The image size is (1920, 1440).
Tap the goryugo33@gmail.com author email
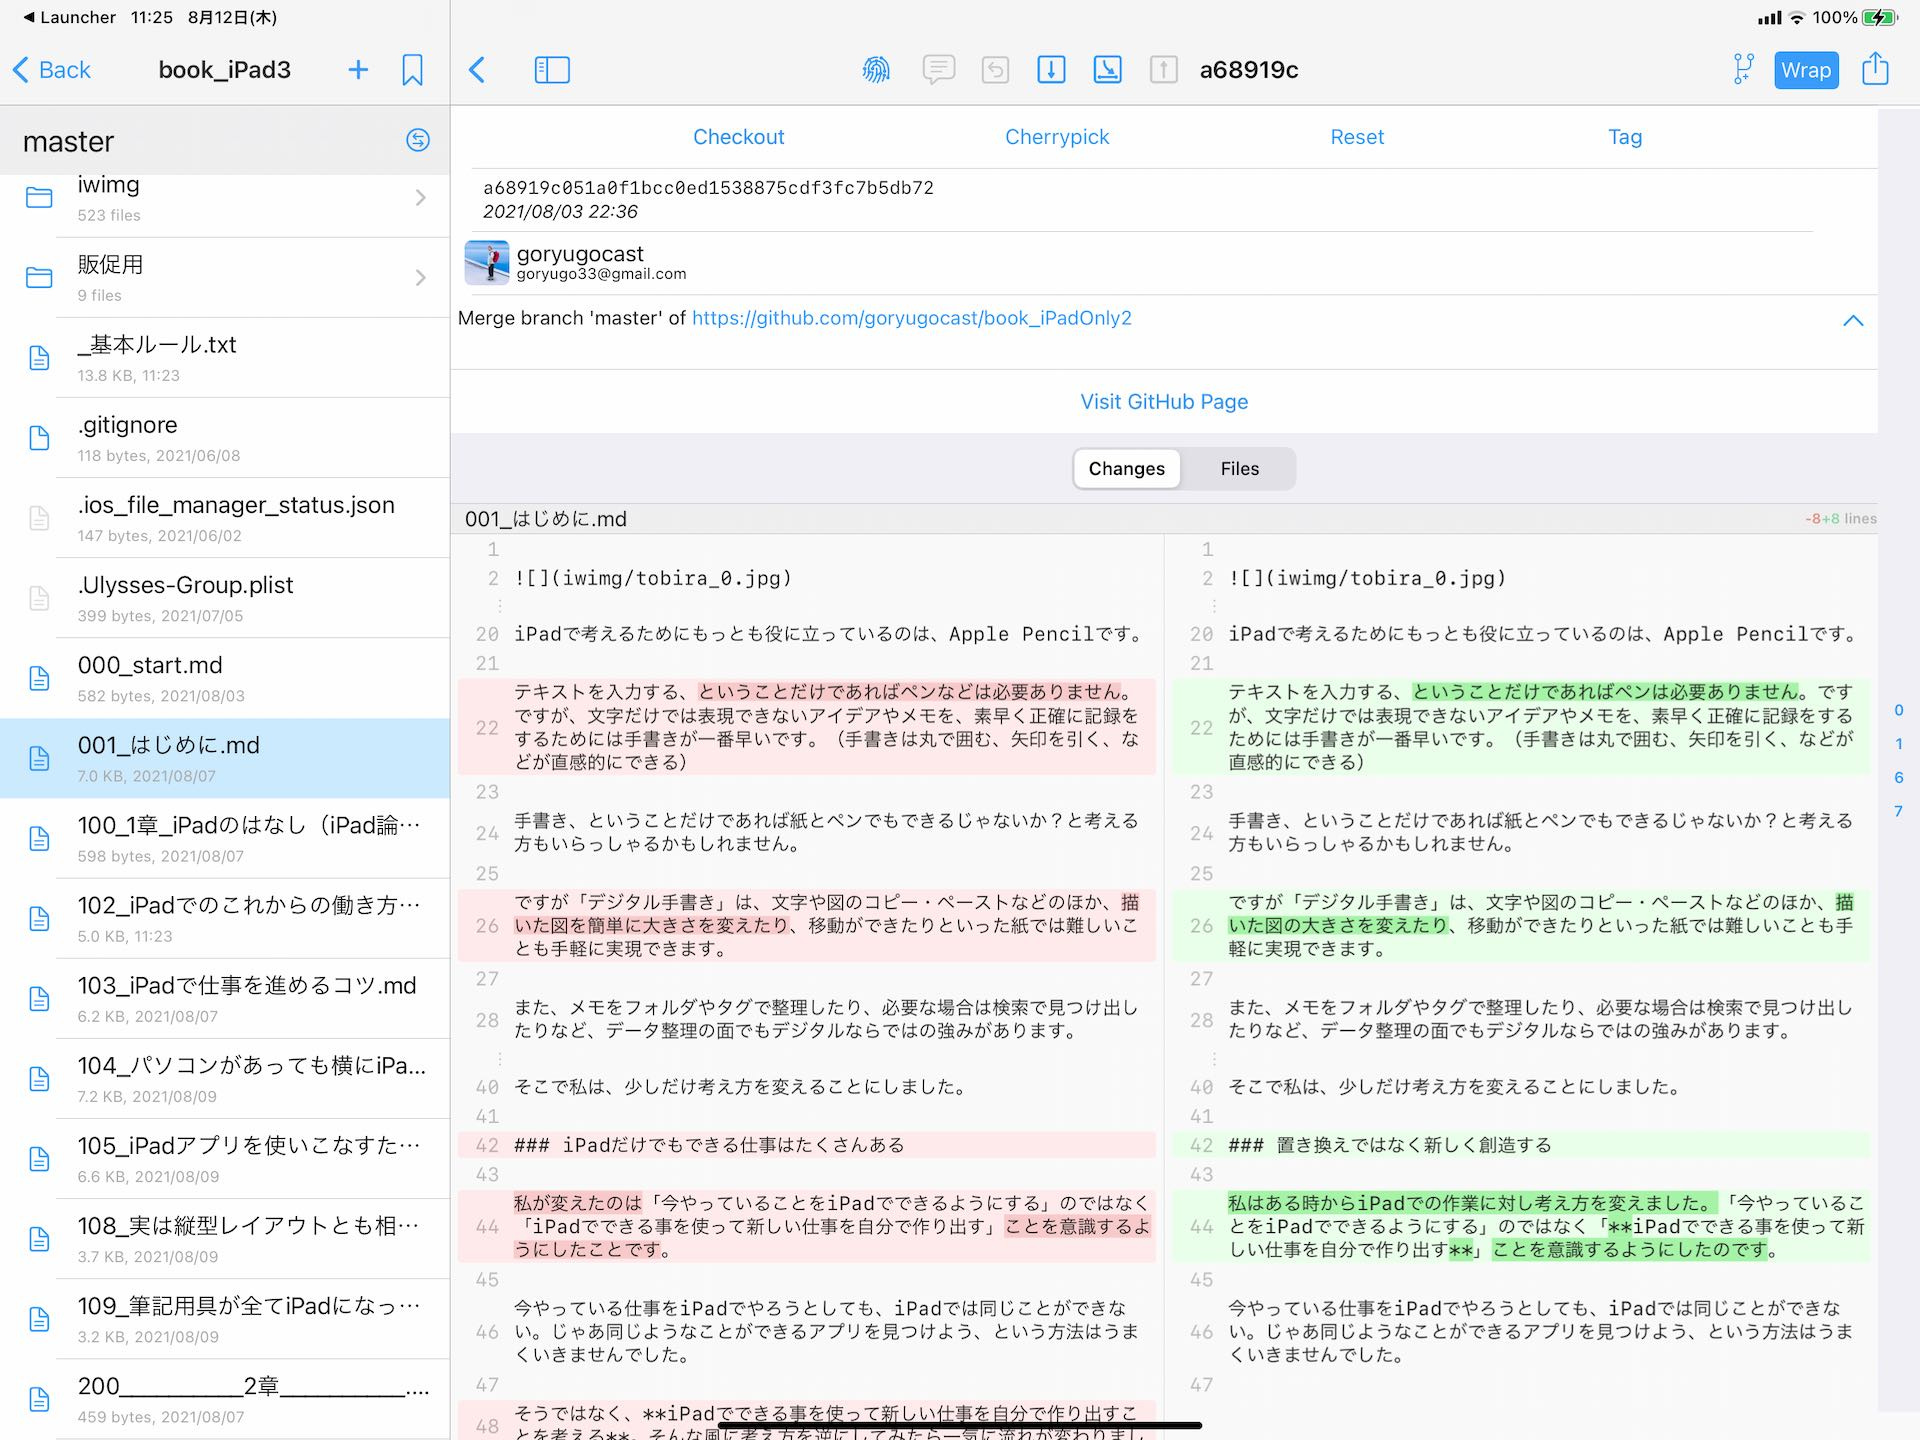[x=601, y=274]
